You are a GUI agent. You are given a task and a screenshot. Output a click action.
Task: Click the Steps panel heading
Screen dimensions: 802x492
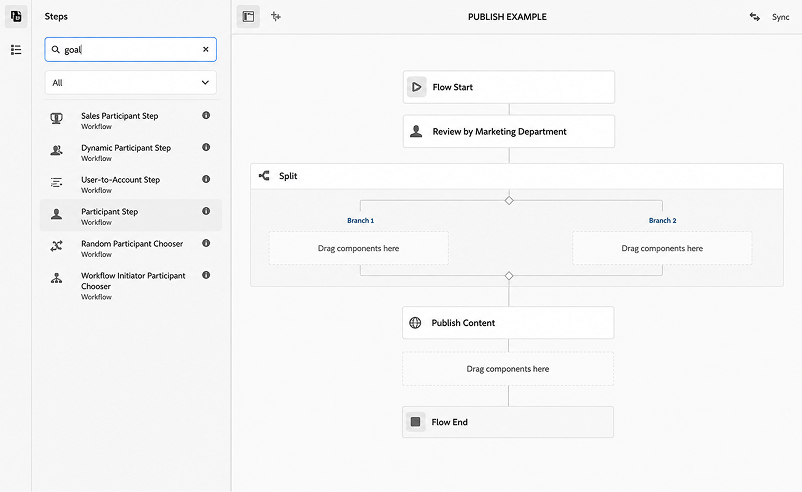[x=56, y=16]
